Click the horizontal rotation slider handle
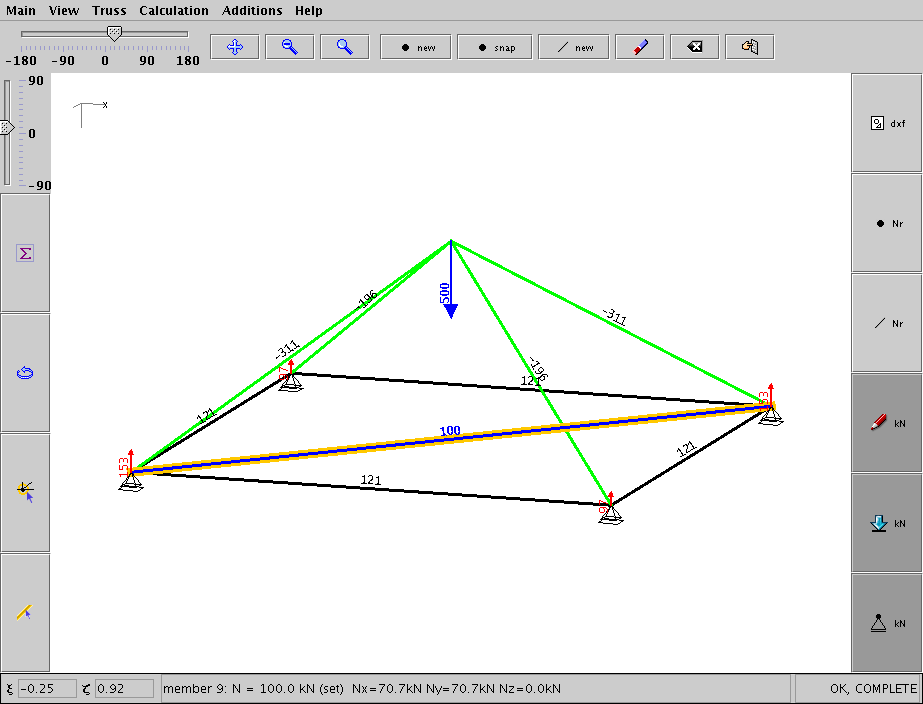 [x=114, y=33]
